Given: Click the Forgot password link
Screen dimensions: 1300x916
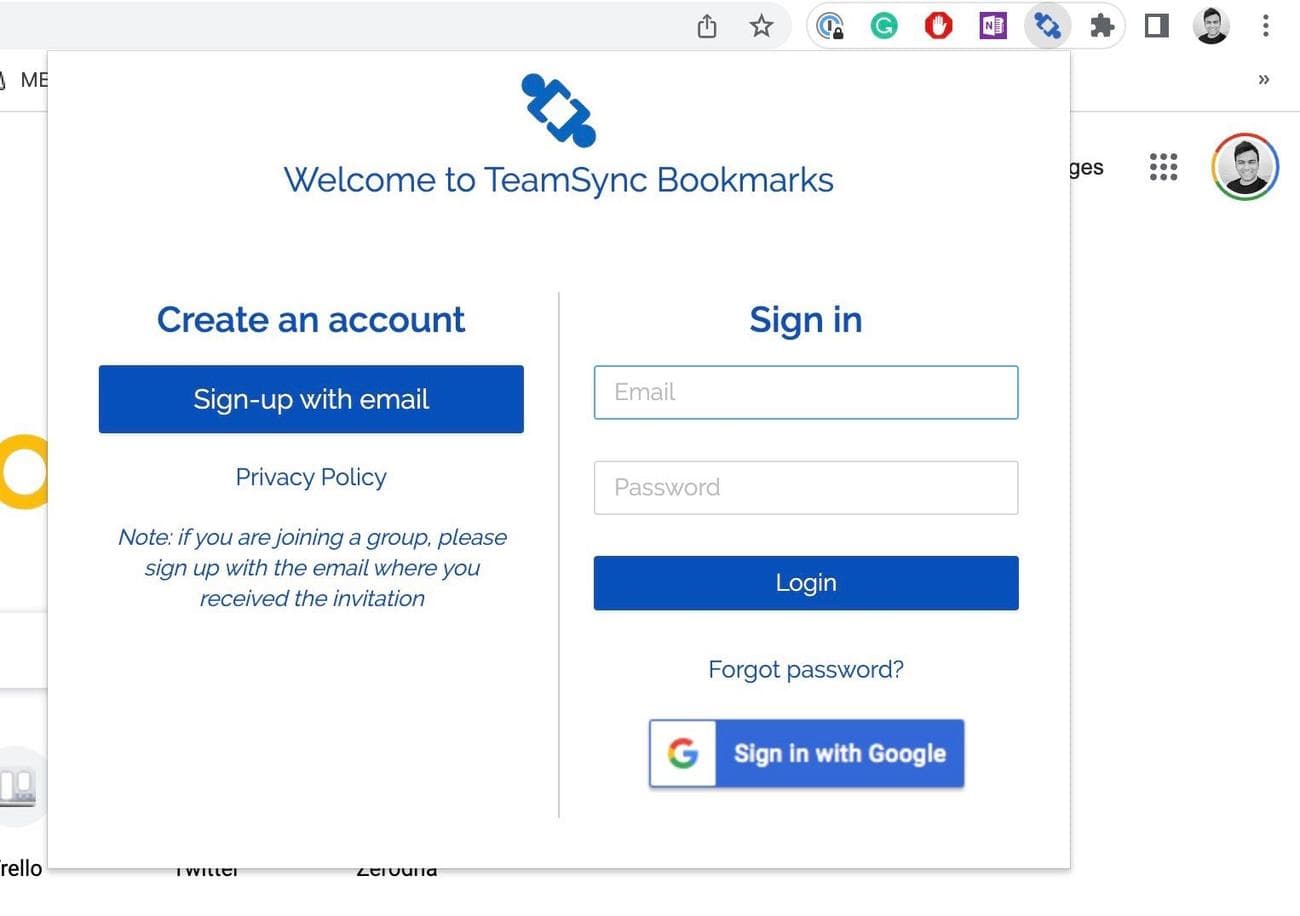Looking at the screenshot, I should click(805, 669).
